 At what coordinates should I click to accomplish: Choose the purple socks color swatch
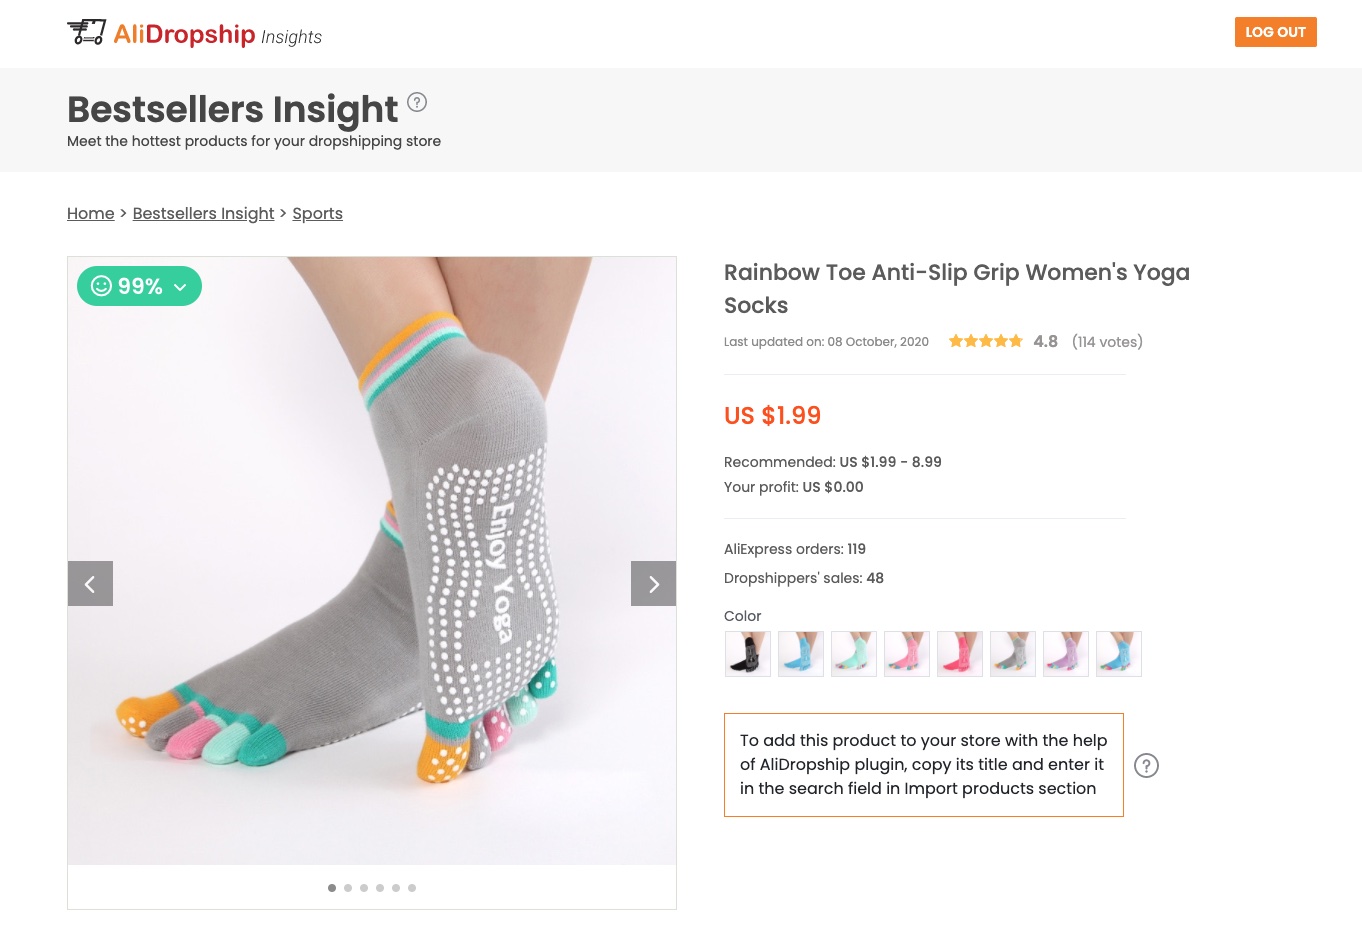click(x=1065, y=654)
